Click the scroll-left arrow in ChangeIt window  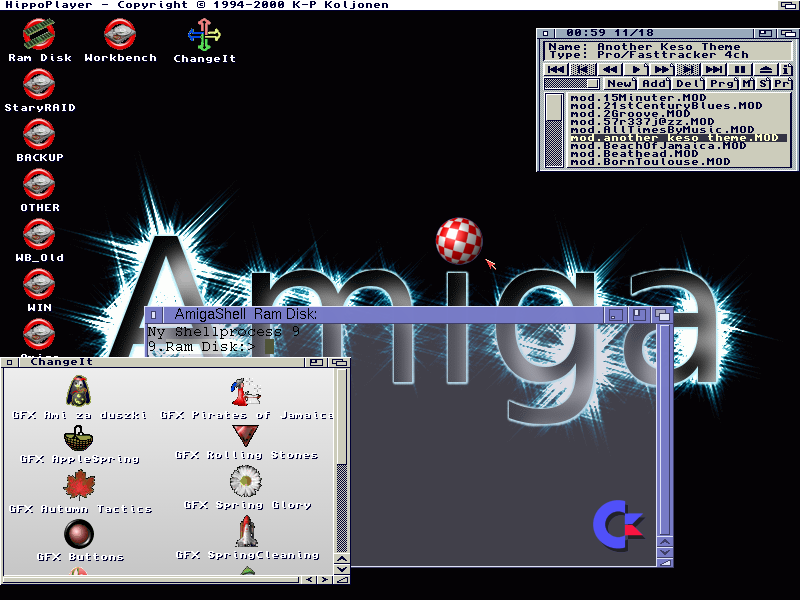(x=309, y=580)
